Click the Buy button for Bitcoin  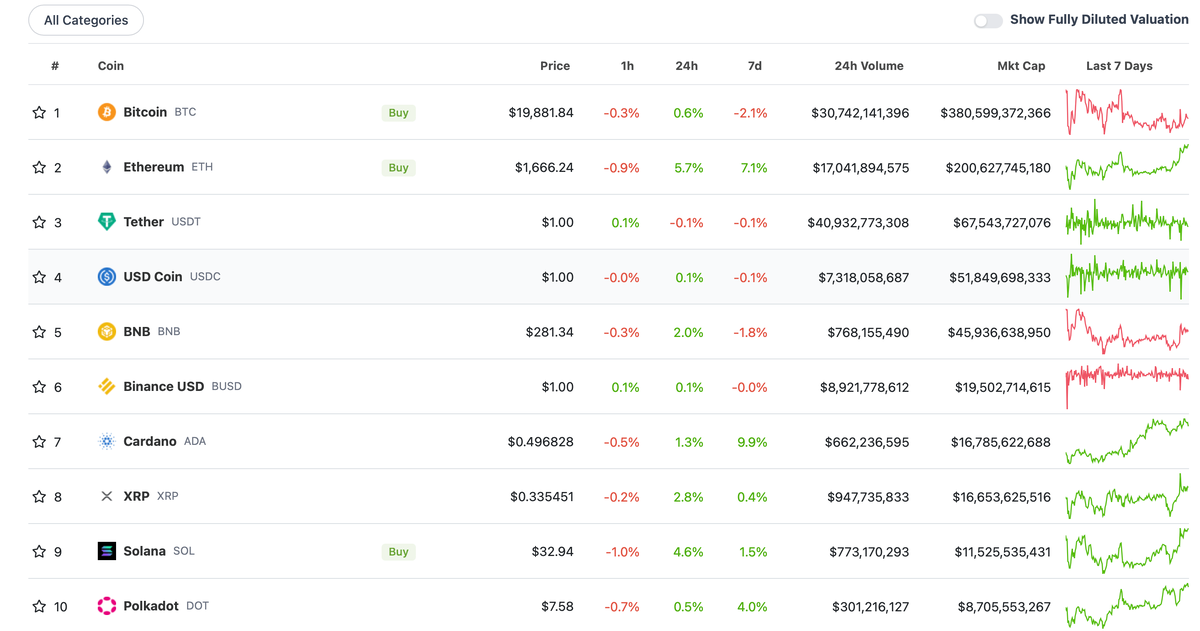(398, 113)
